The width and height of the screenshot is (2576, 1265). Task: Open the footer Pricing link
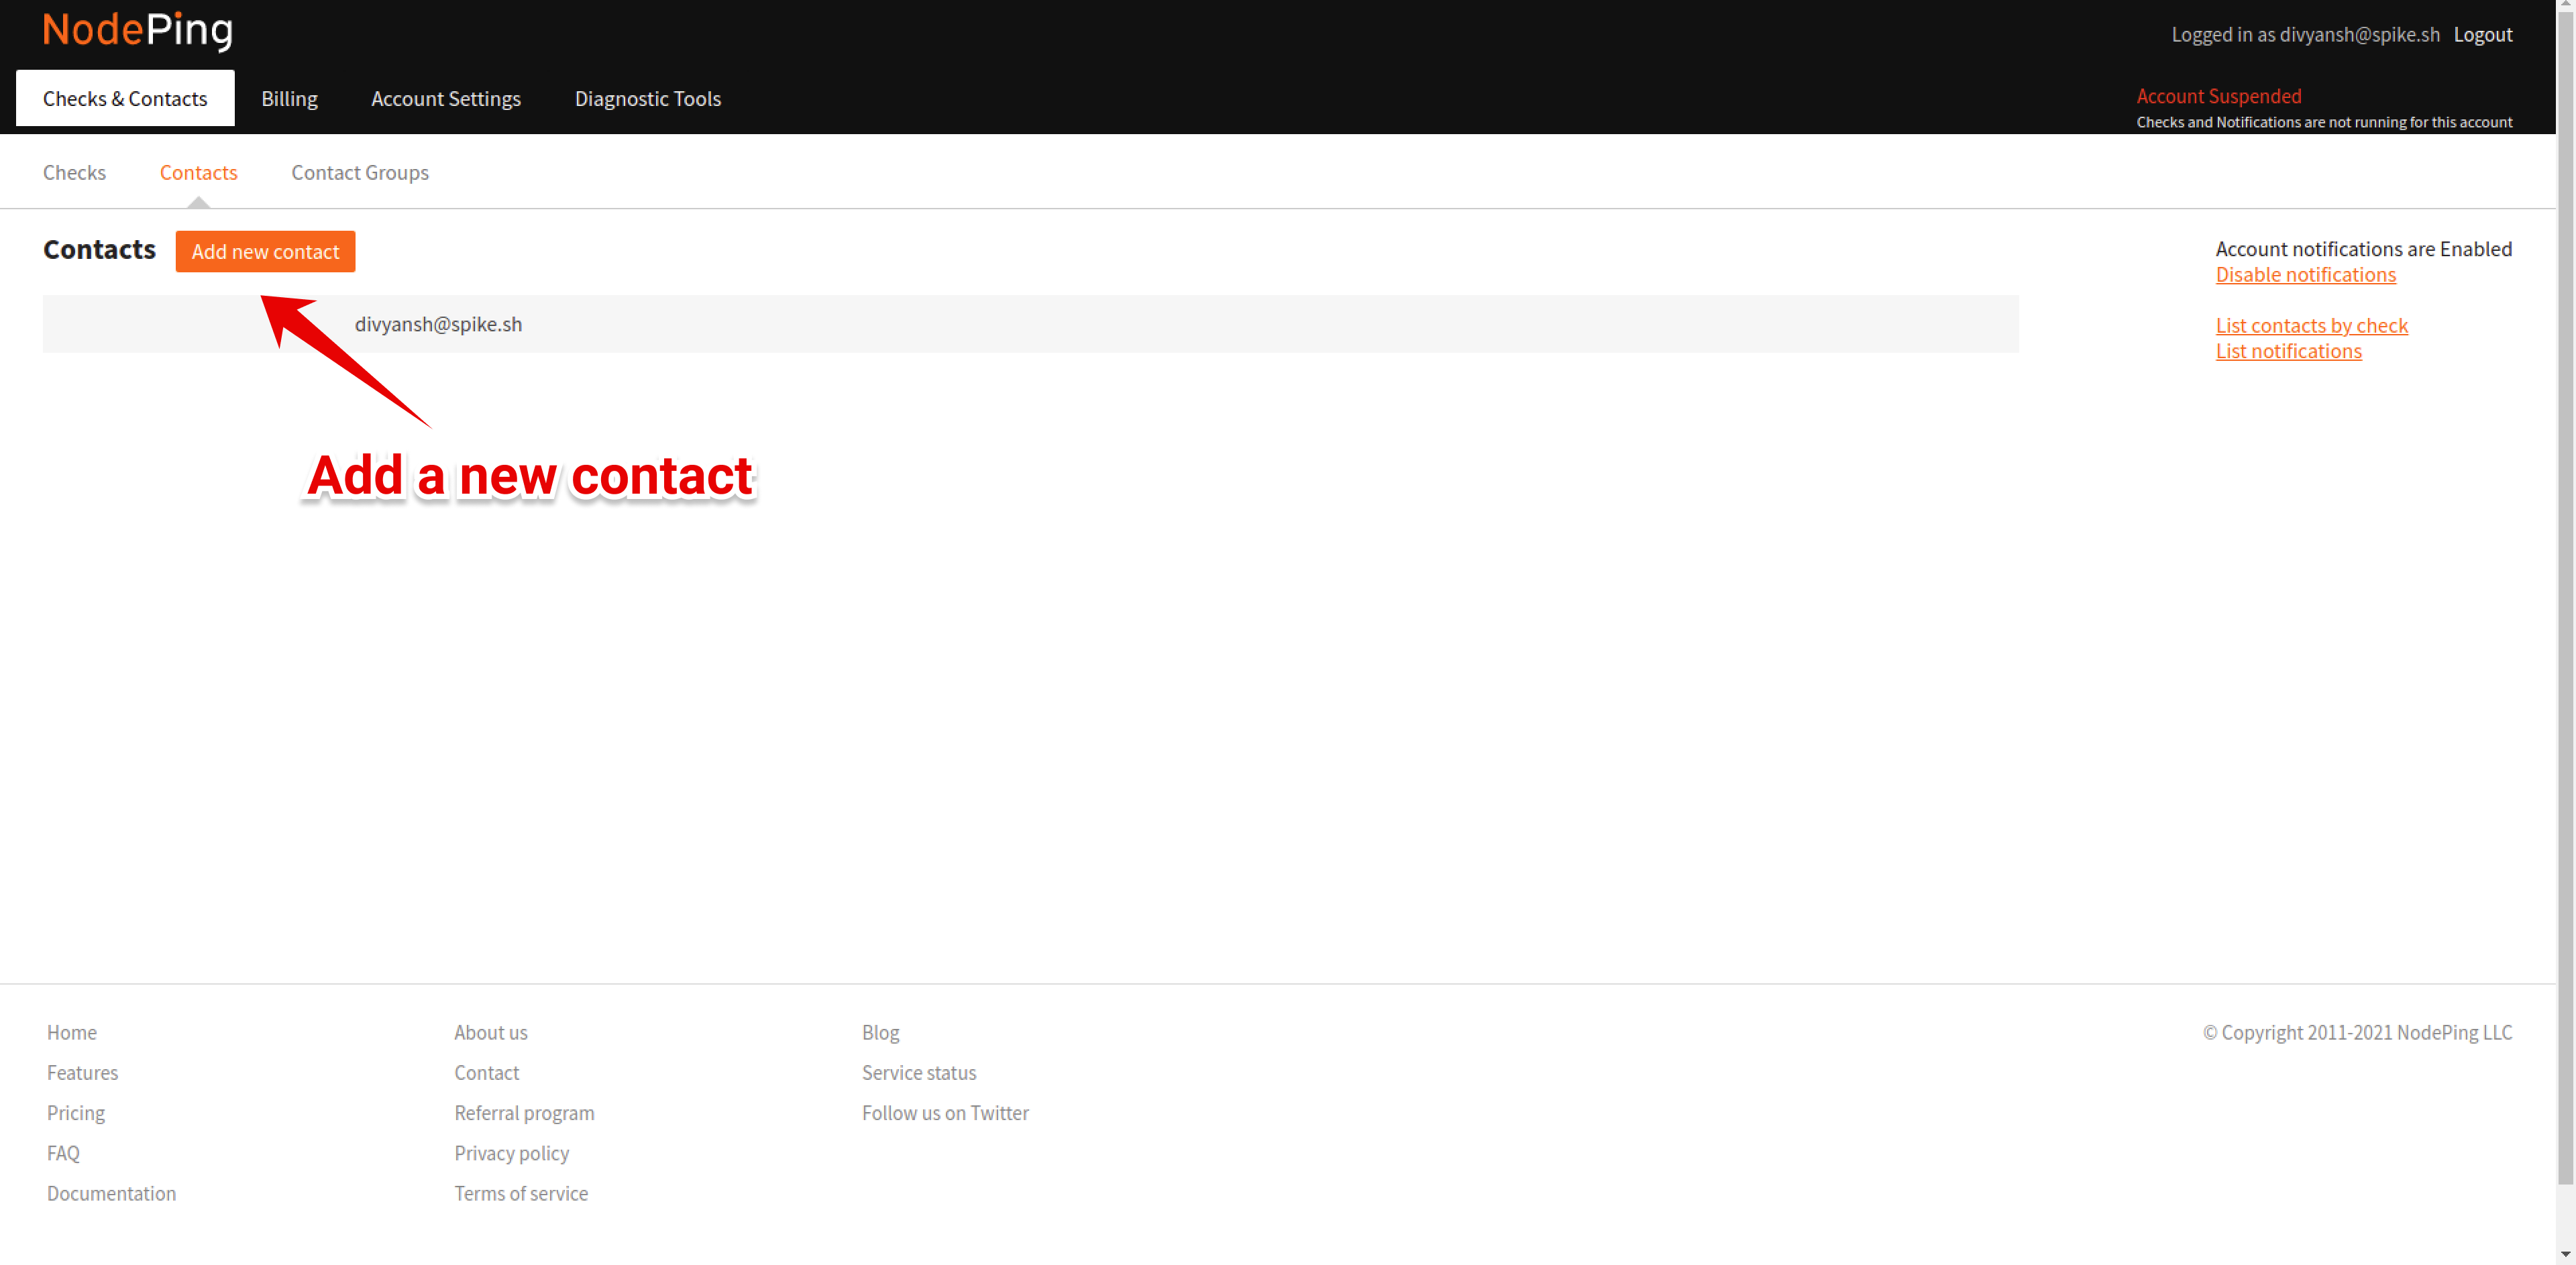[x=76, y=1113]
